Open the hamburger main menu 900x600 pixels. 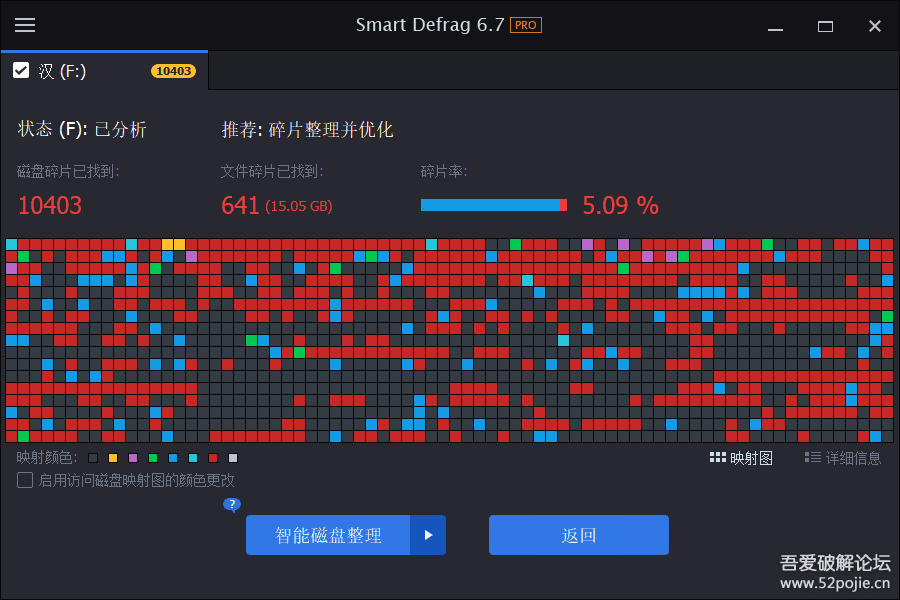(25, 25)
